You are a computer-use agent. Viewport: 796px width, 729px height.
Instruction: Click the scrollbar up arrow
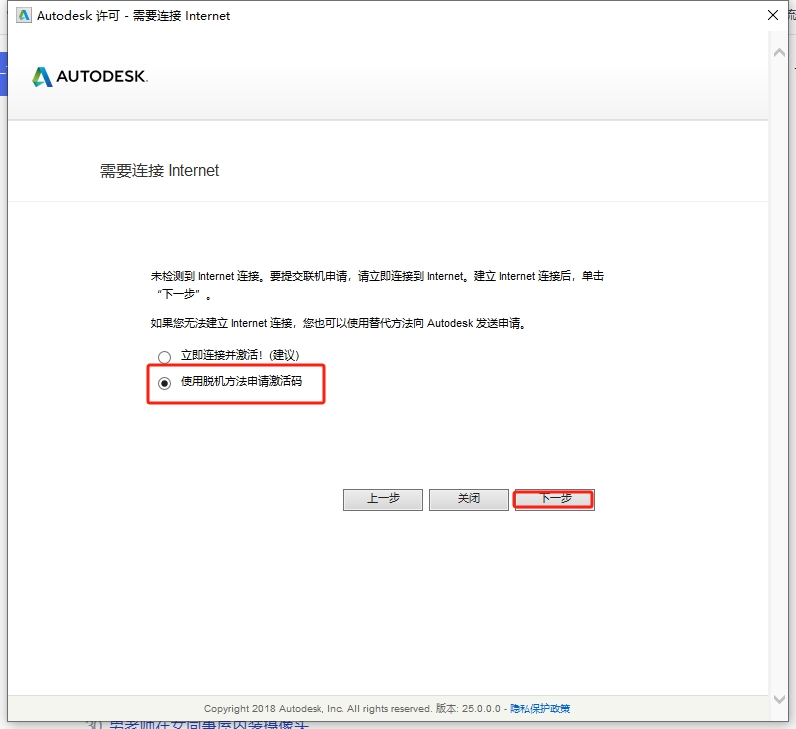point(779,53)
